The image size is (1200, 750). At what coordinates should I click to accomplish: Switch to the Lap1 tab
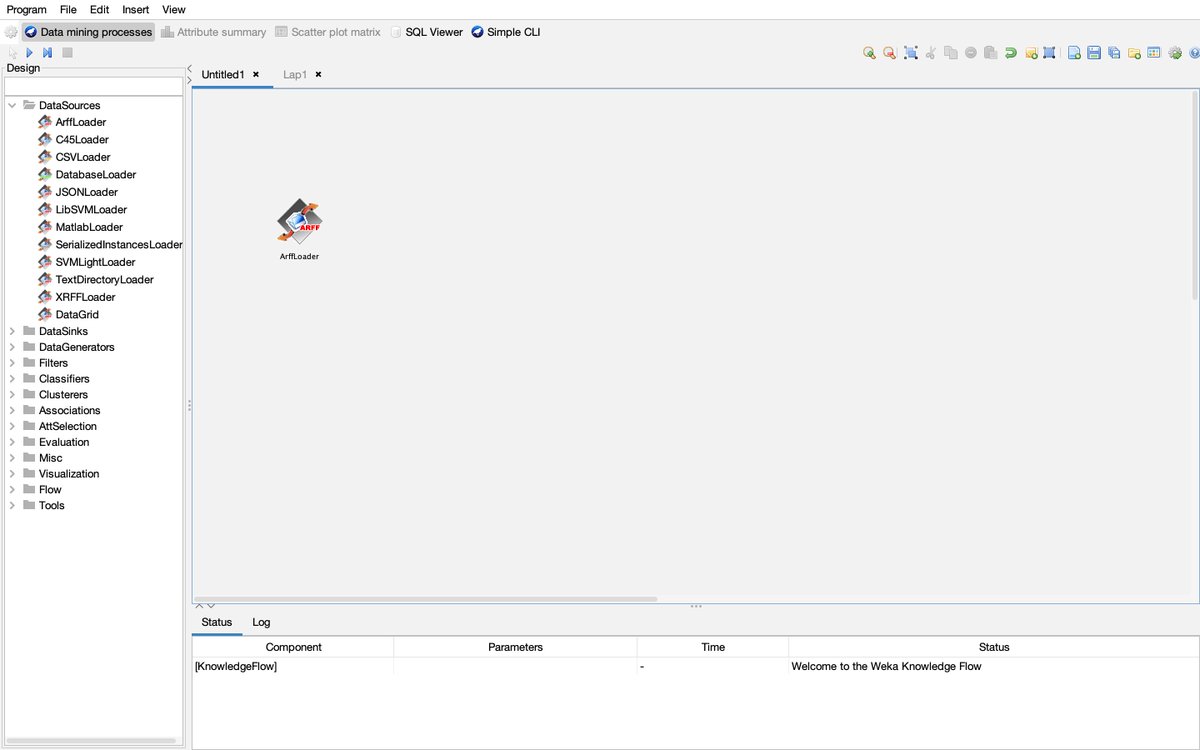point(295,75)
